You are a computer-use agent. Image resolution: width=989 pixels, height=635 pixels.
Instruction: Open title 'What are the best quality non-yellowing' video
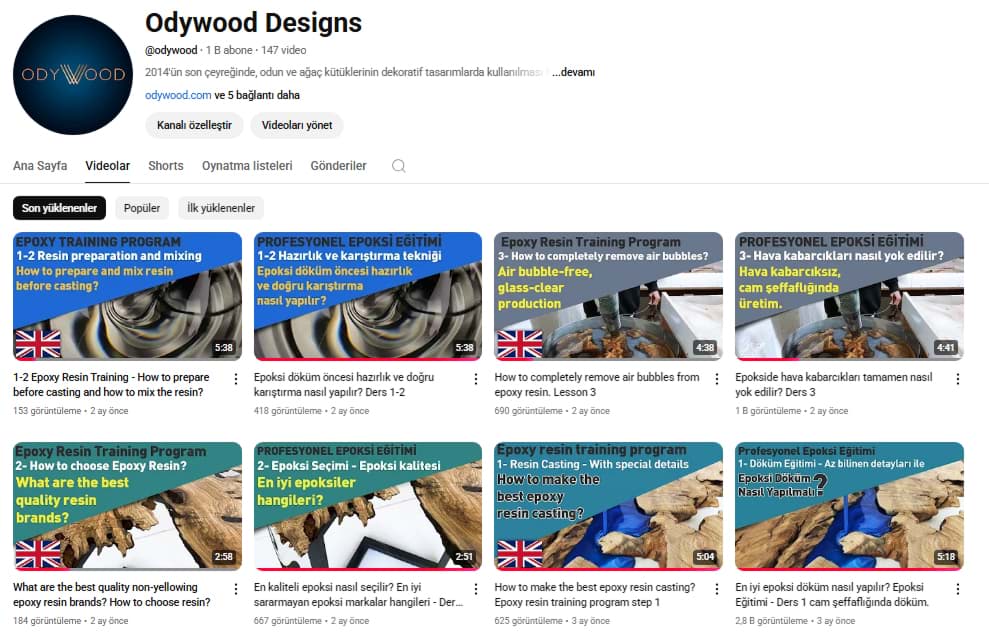point(112,595)
